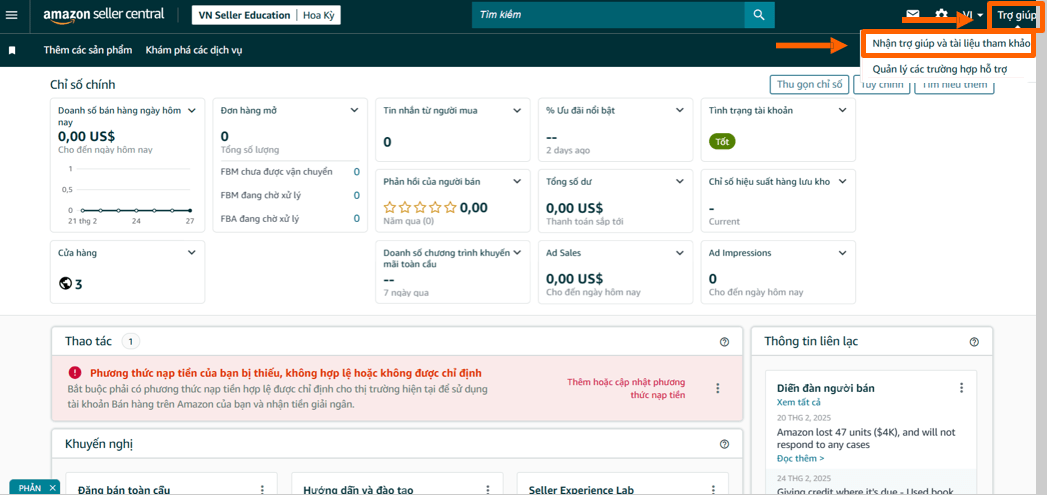
Task: Click the Thao tác count badge 1
Action: [131, 341]
